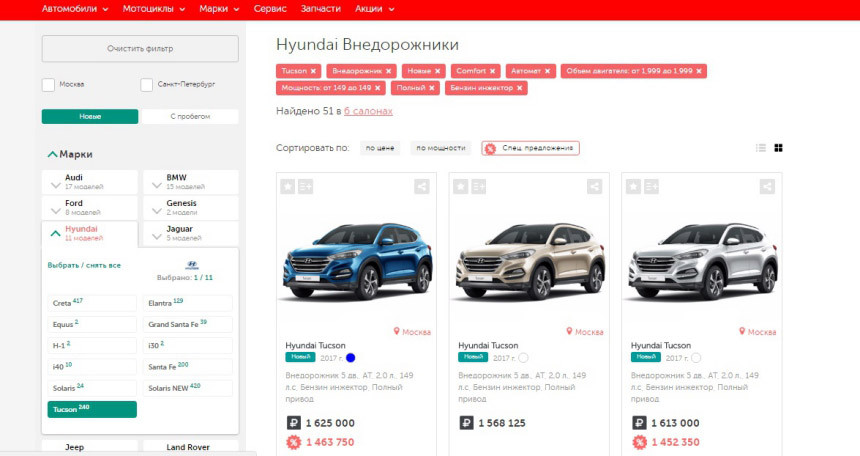
Task: Remove the Tucson filter tag
Action: click(313, 71)
